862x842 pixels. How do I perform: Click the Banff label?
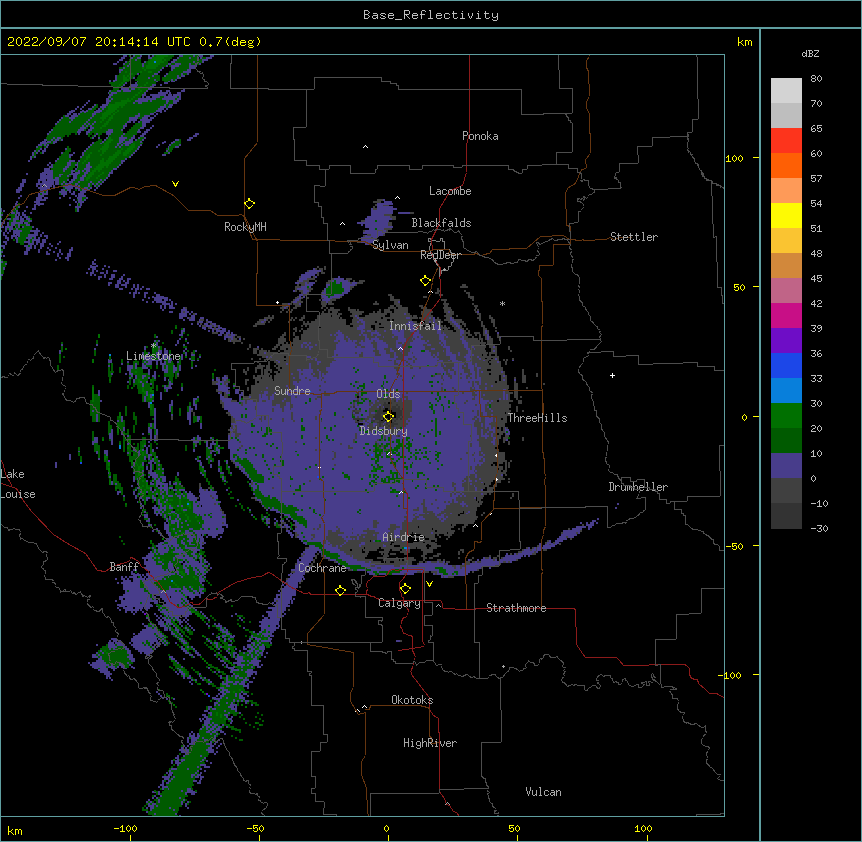point(124,567)
